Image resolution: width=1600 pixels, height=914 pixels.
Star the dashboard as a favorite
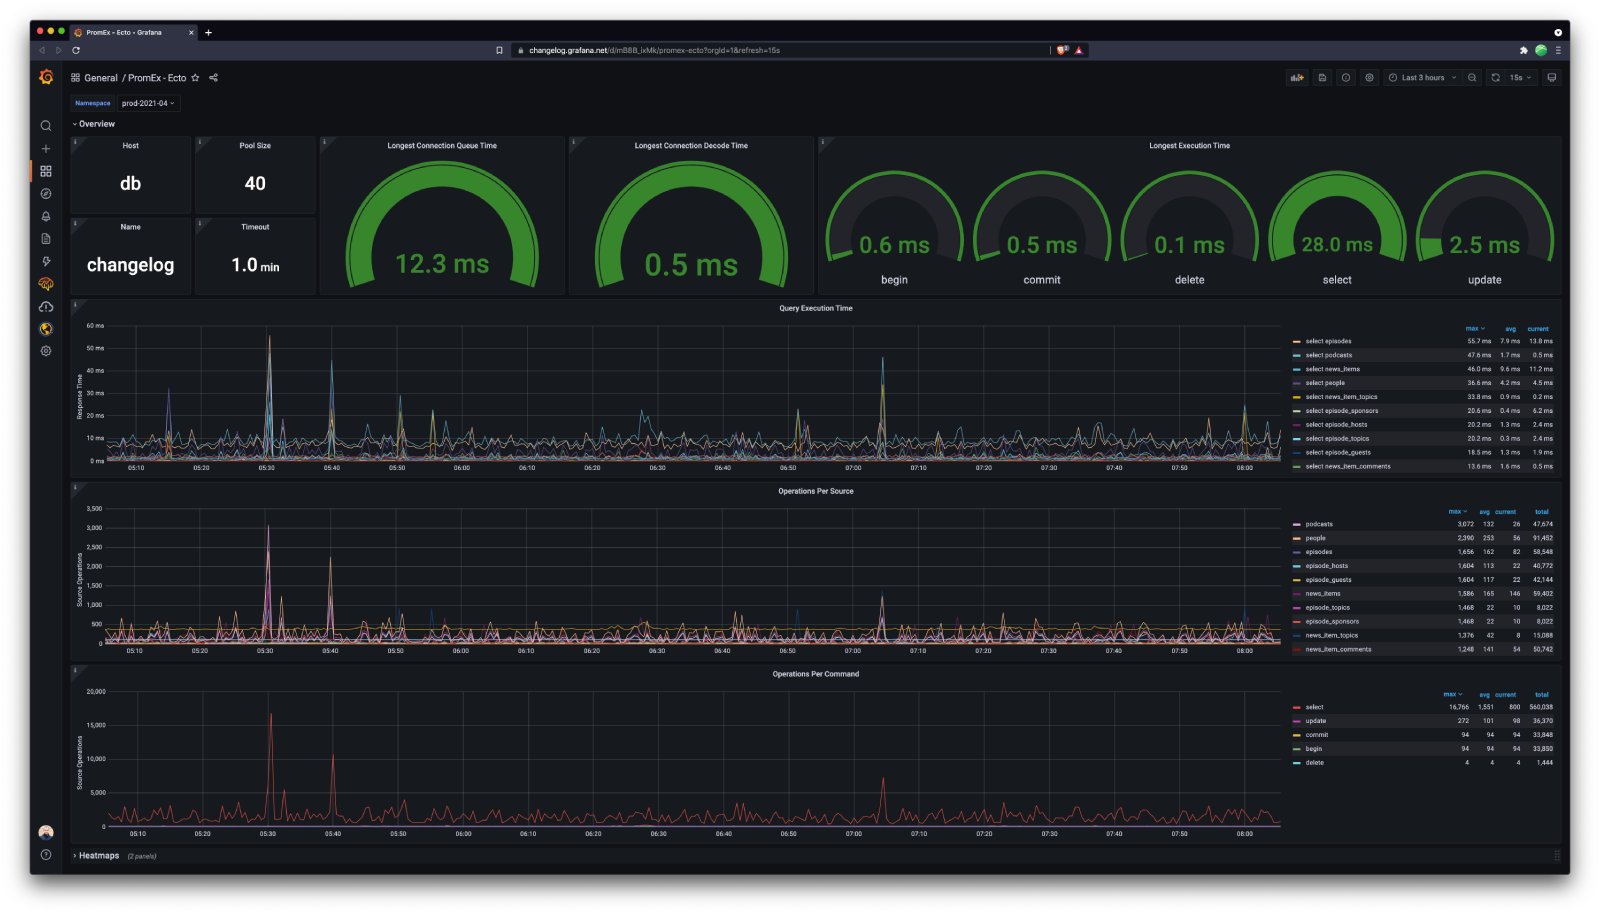click(x=195, y=77)
